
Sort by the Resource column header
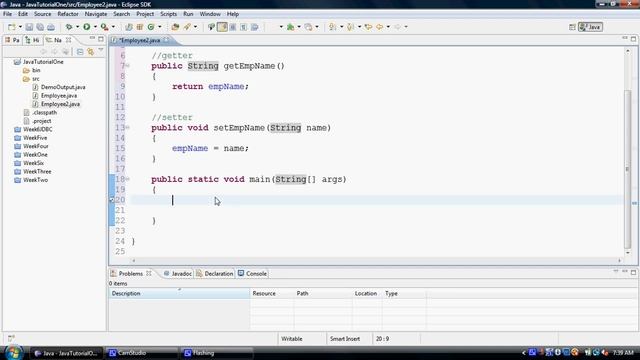click(271, 293)
